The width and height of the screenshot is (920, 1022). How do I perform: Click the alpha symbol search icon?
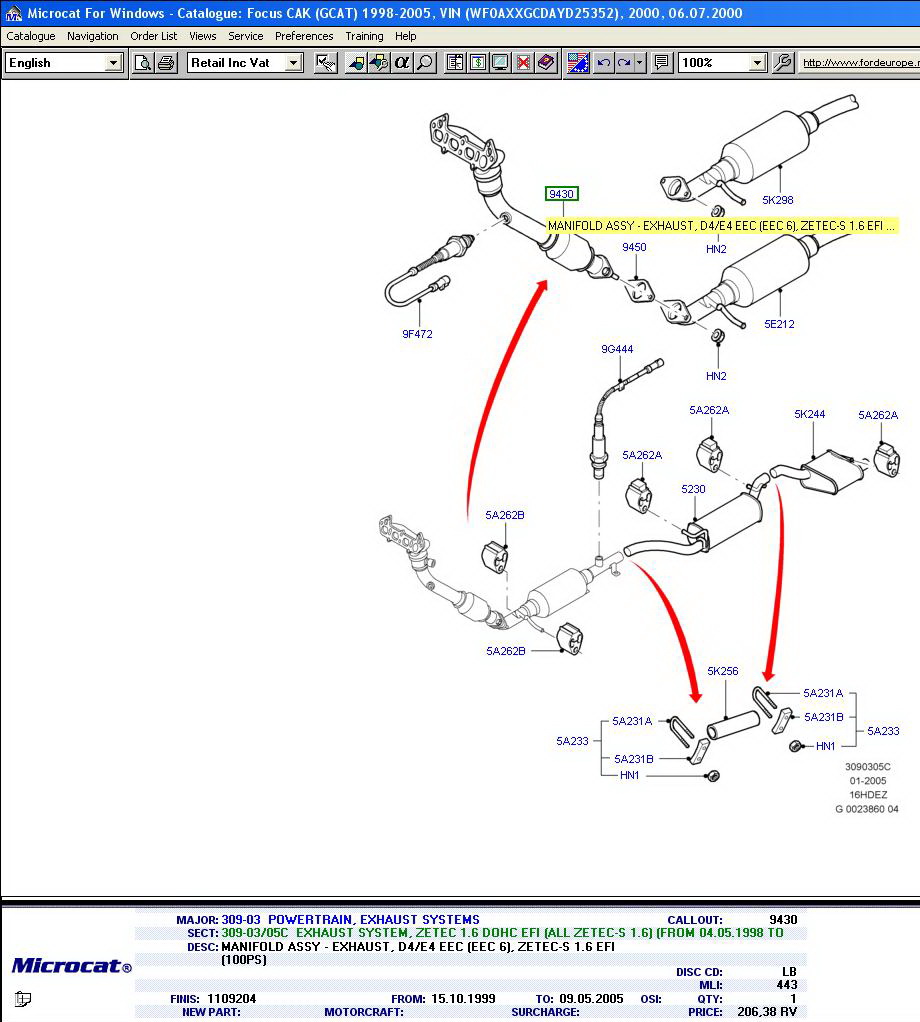[x=402, y=63]
